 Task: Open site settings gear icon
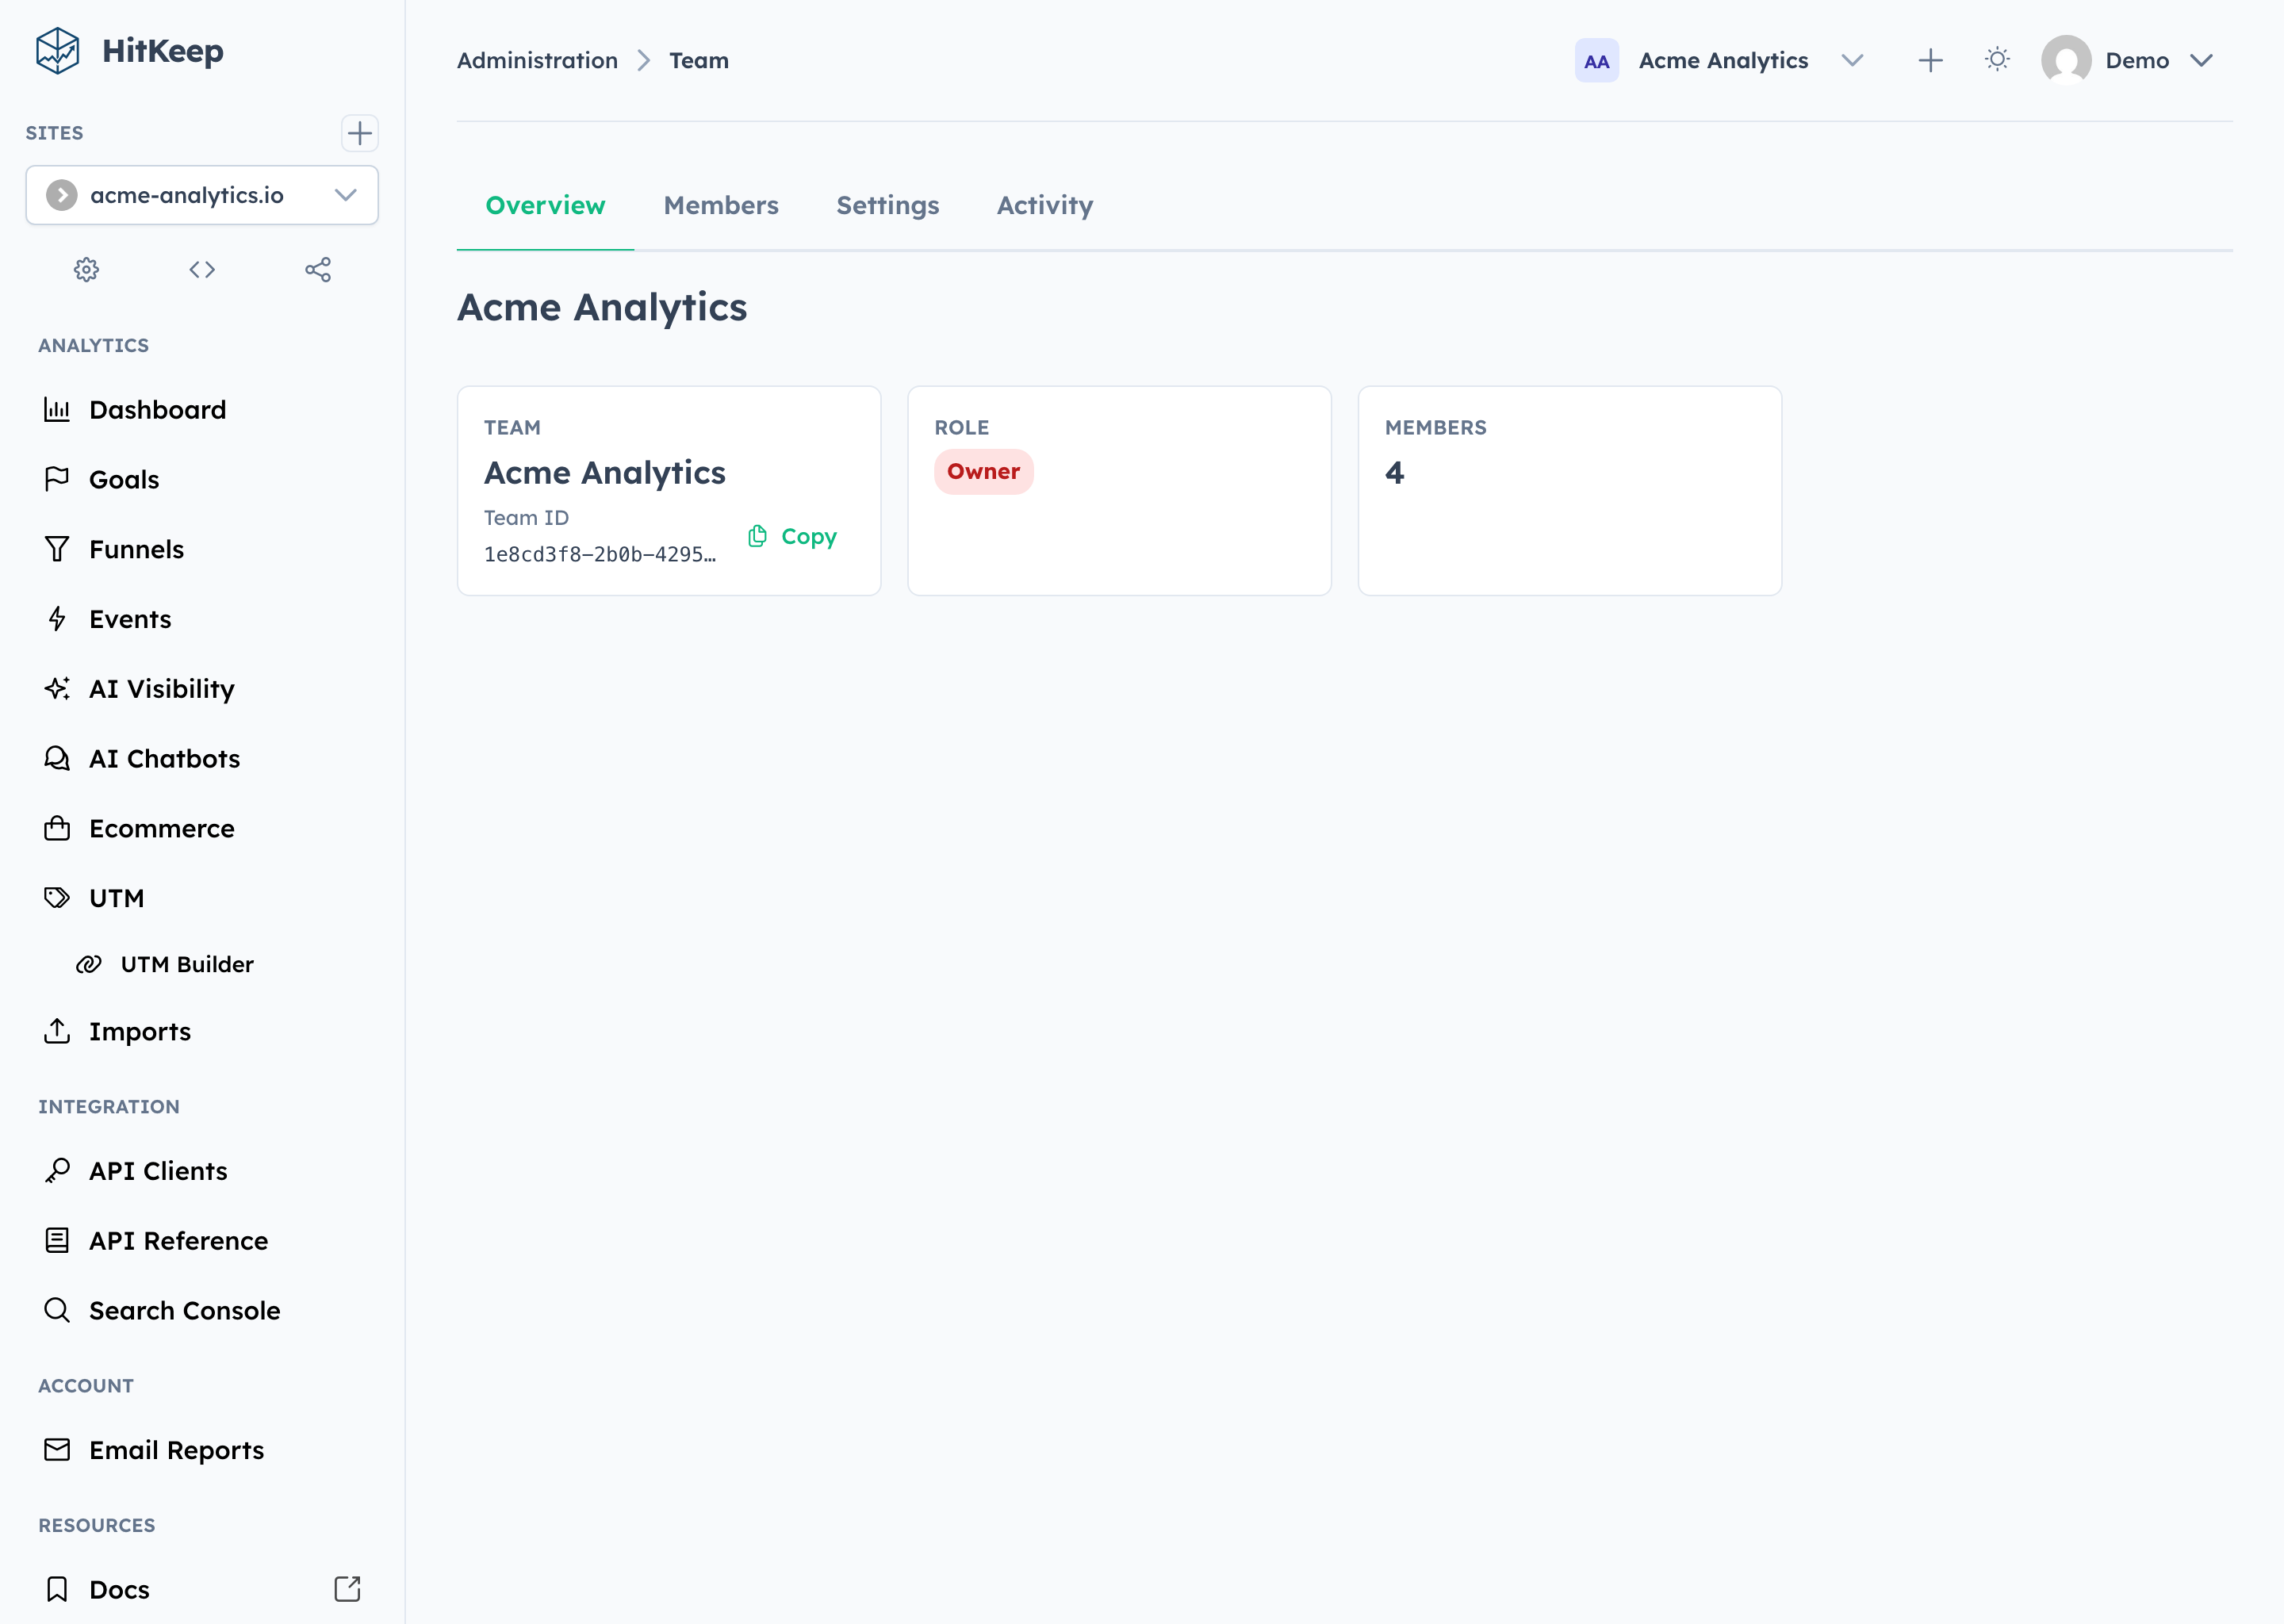87,270
